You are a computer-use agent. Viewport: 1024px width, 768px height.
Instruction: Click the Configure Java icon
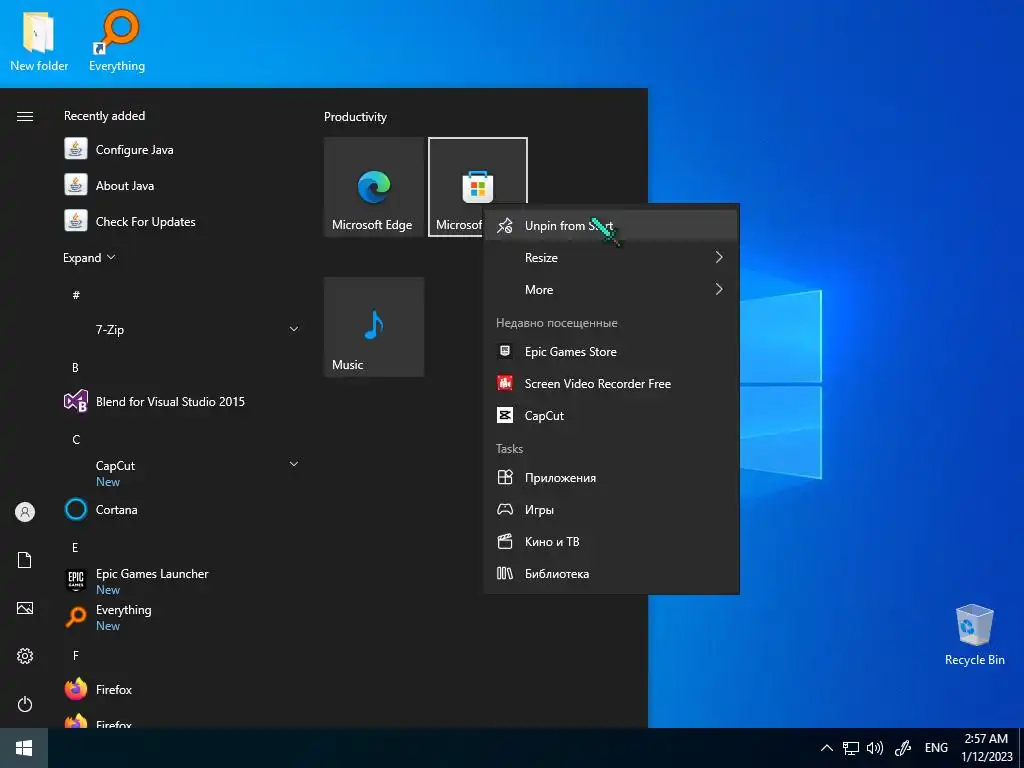click(x=76, y=149)
